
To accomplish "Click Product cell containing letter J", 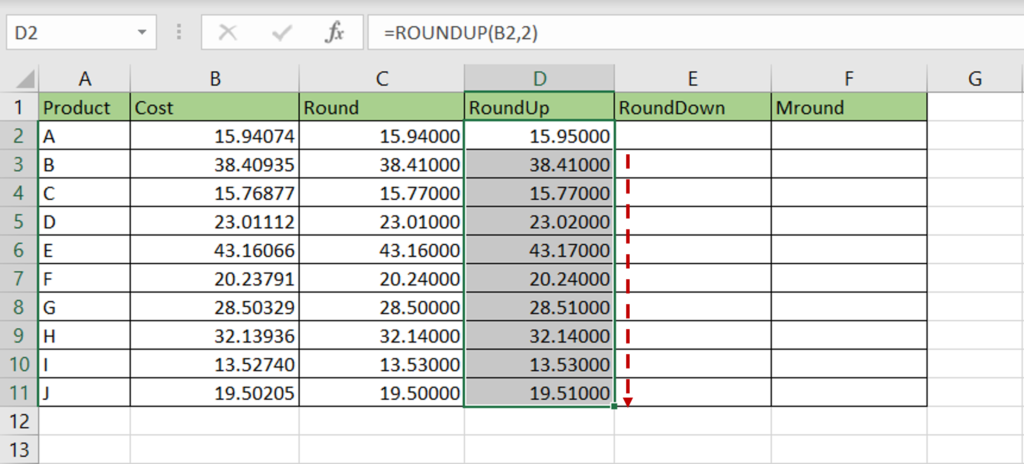I will coord(84,393).
